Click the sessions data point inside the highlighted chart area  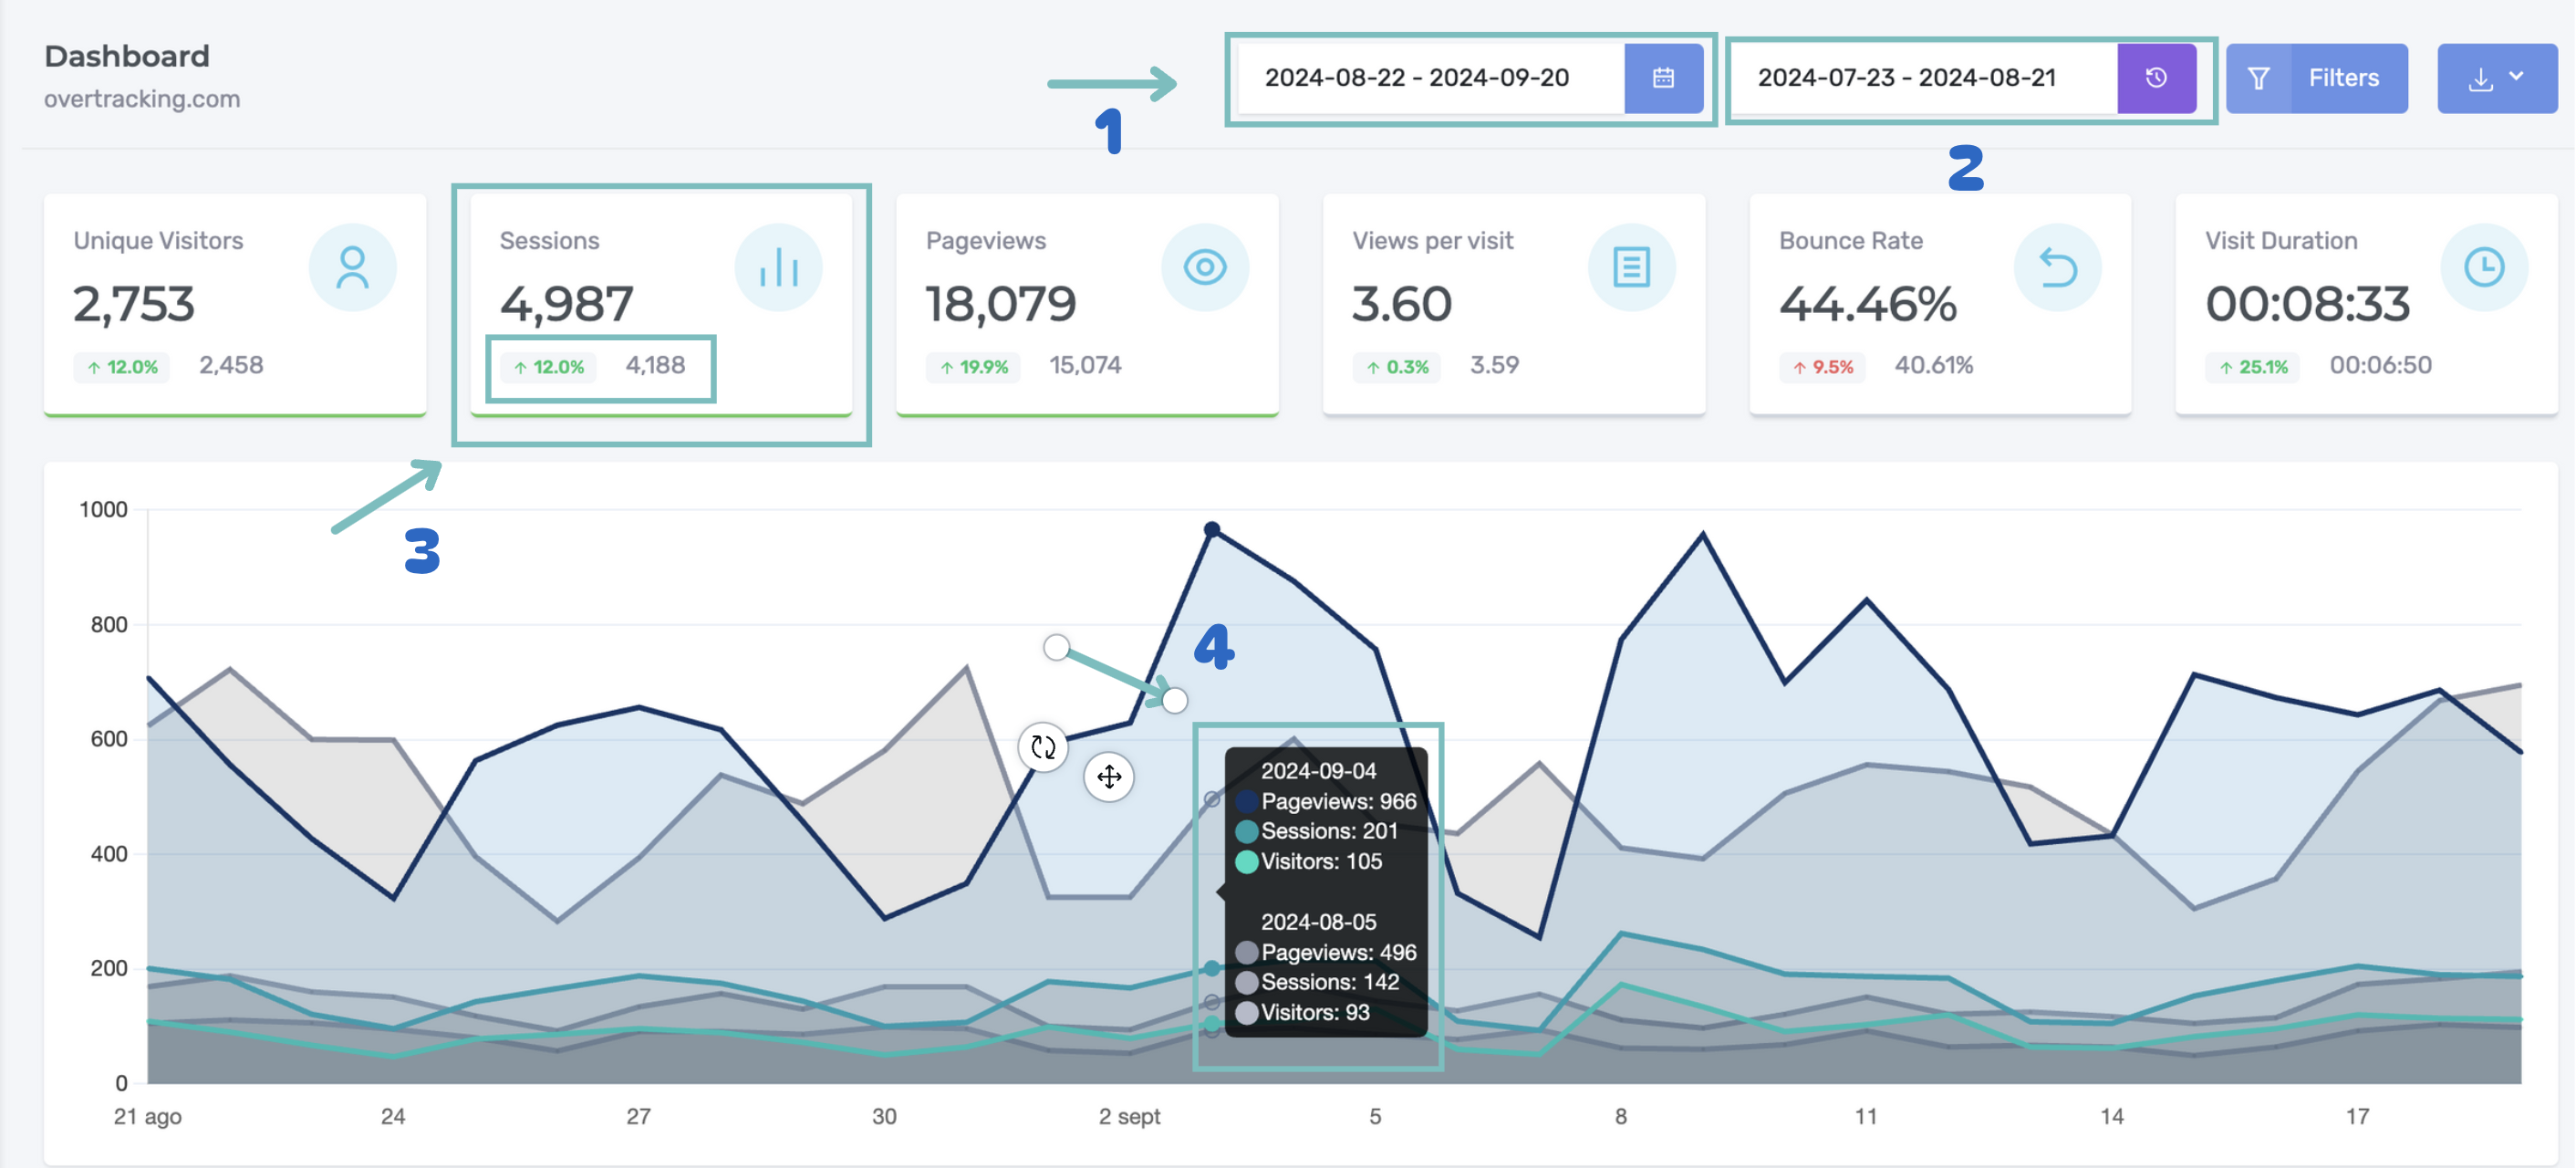tap(1212, 968)
